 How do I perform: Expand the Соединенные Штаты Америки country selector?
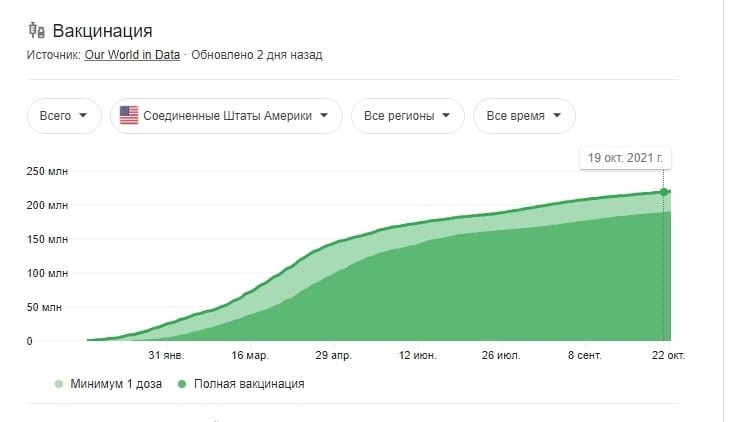point(226,116)
